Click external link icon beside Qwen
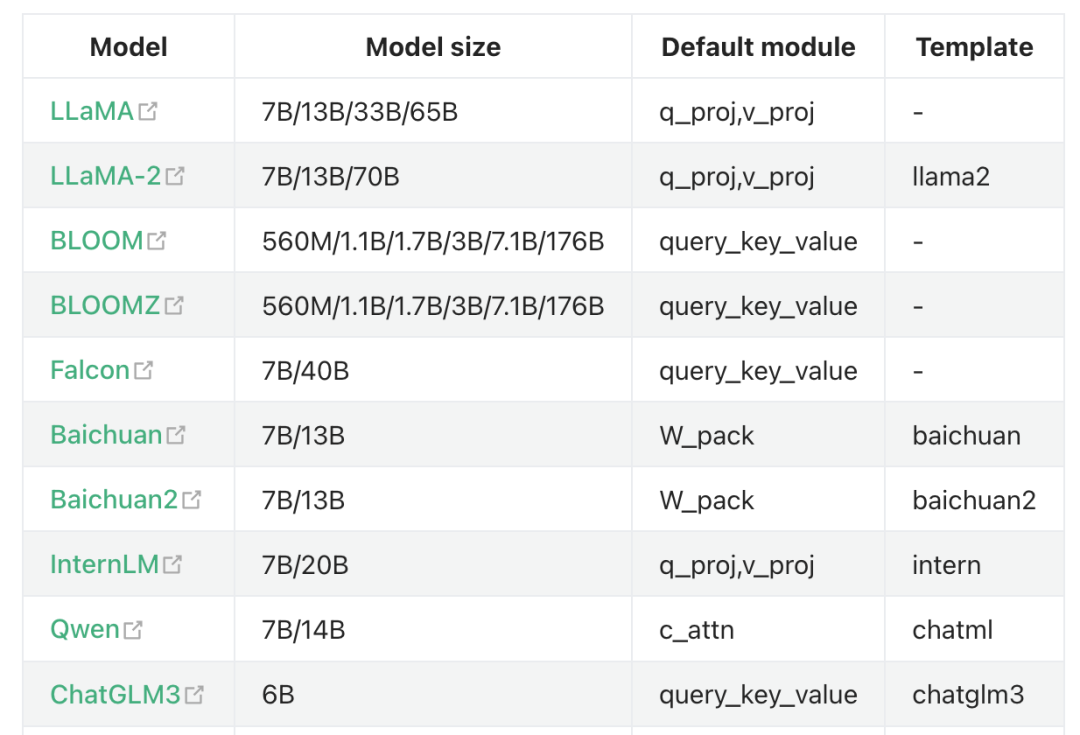1080x735 pixels. [x=133, y=630]
